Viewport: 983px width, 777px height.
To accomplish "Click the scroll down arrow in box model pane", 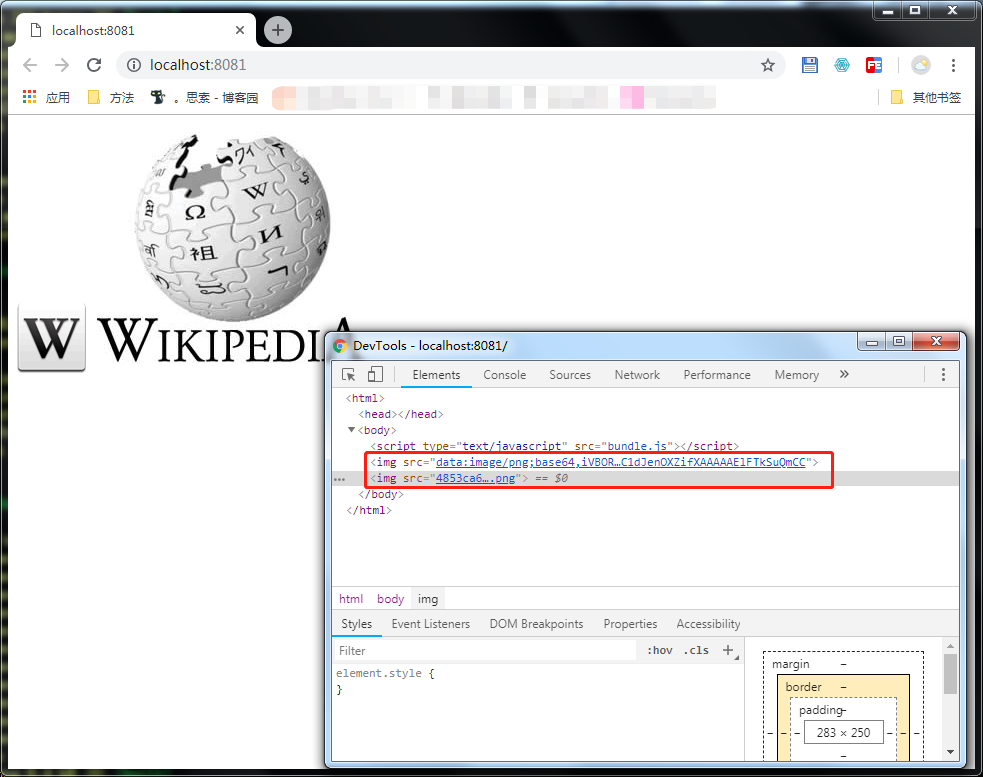I will click(x=950, y=752).
